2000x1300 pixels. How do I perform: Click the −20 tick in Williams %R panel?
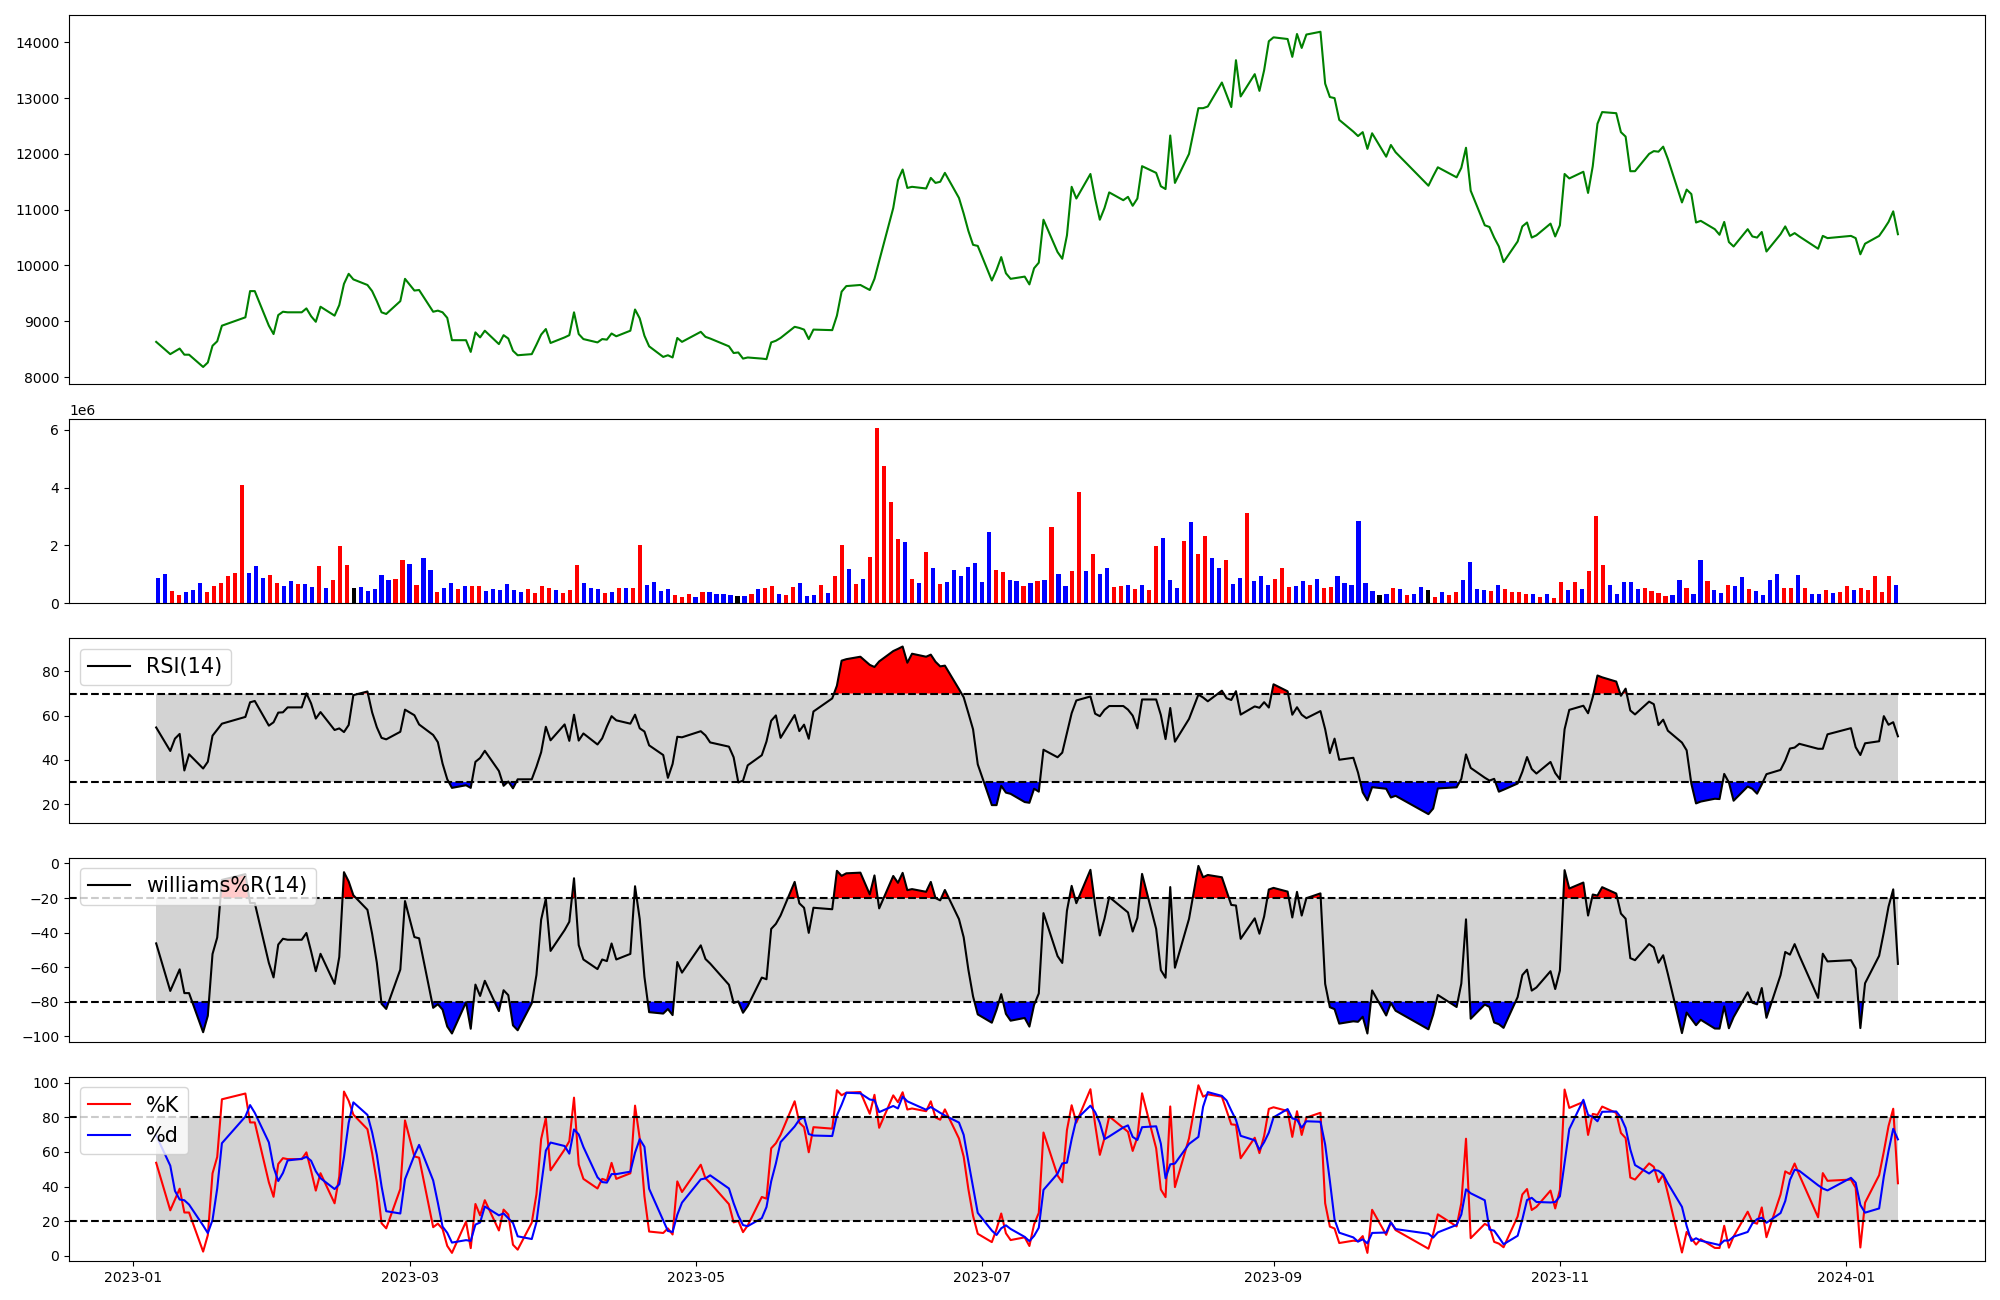[43, 899]
